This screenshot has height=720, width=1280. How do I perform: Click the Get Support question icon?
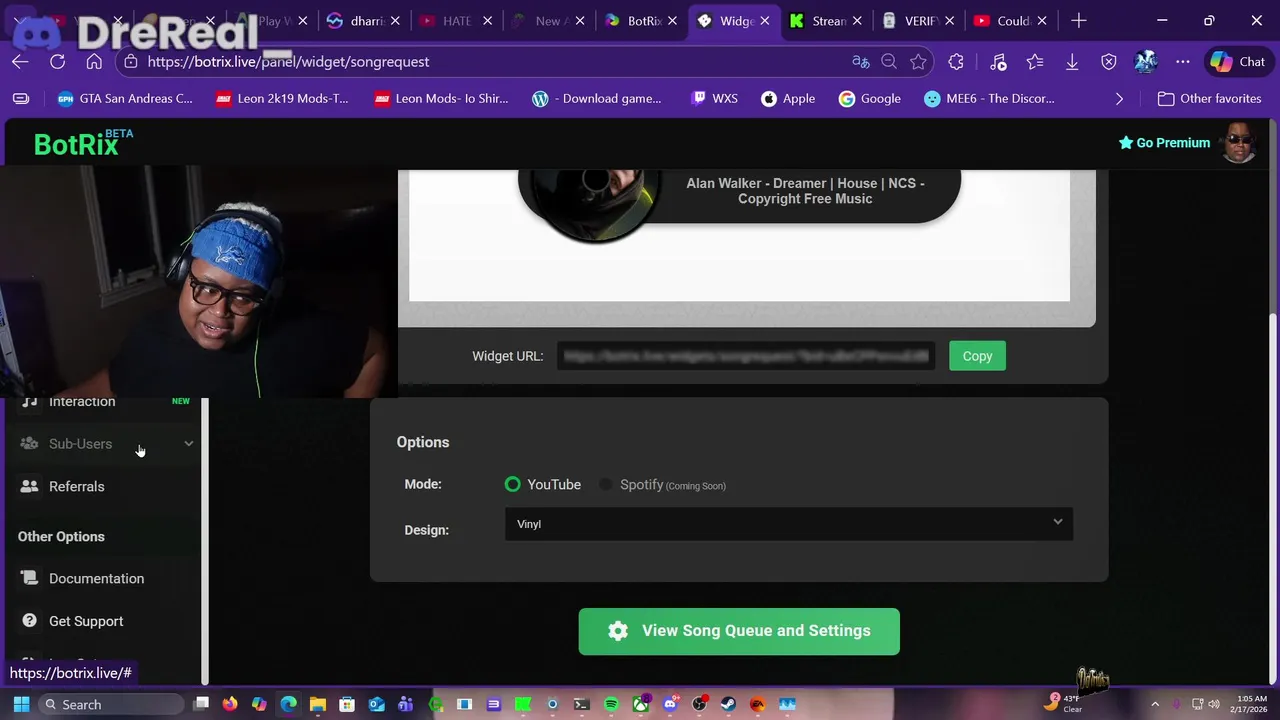(x=29, y=621)
